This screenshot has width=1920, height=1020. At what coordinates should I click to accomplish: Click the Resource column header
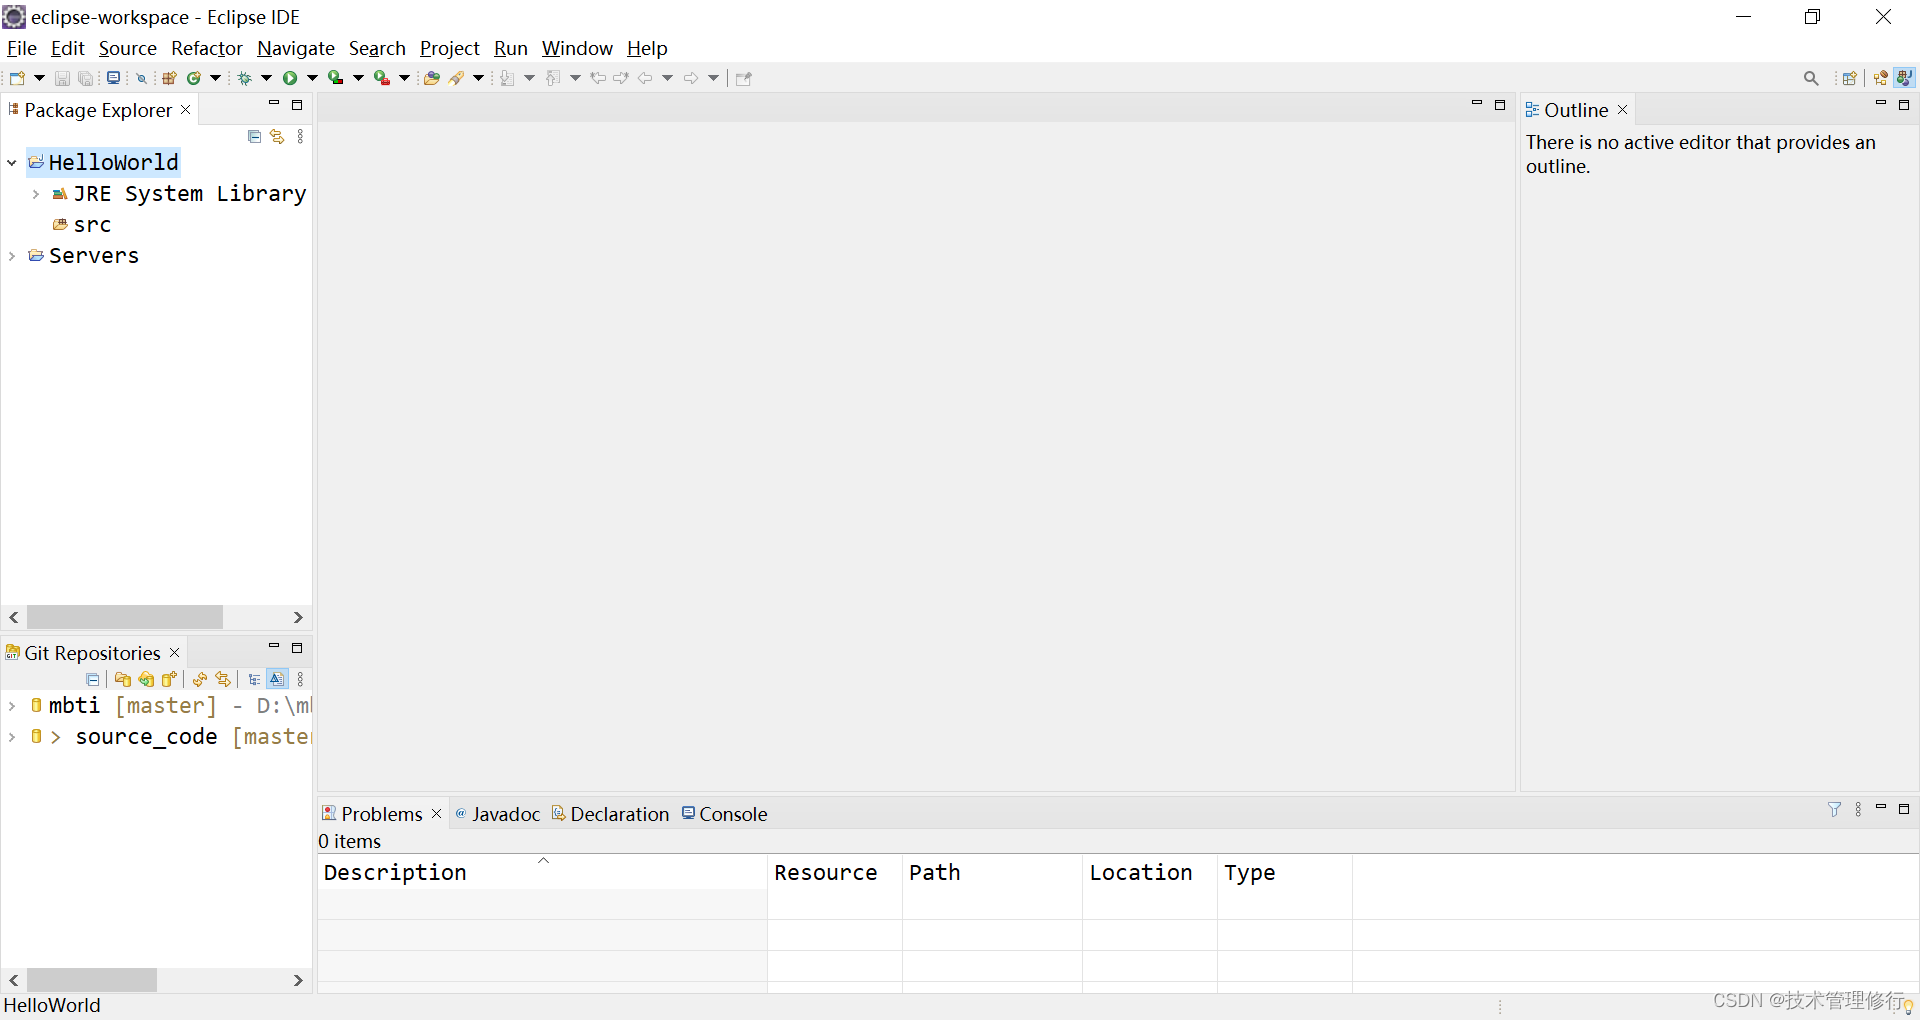click(x=834, y=872)
